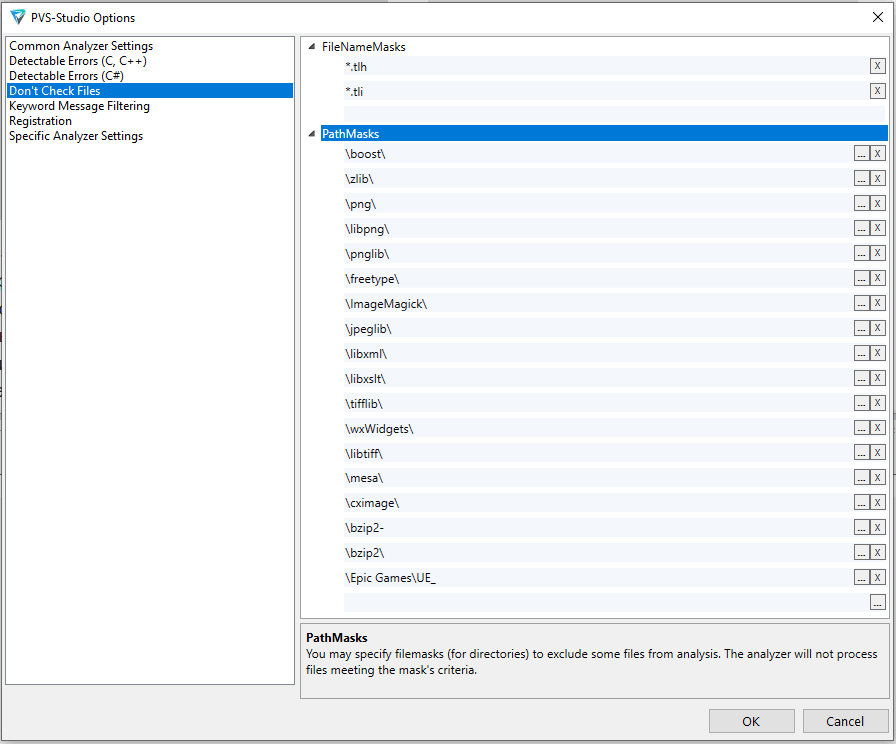The image size is (896, 744).
Task: Collapse the FileNameMasks section
Action: pos(311,46)
